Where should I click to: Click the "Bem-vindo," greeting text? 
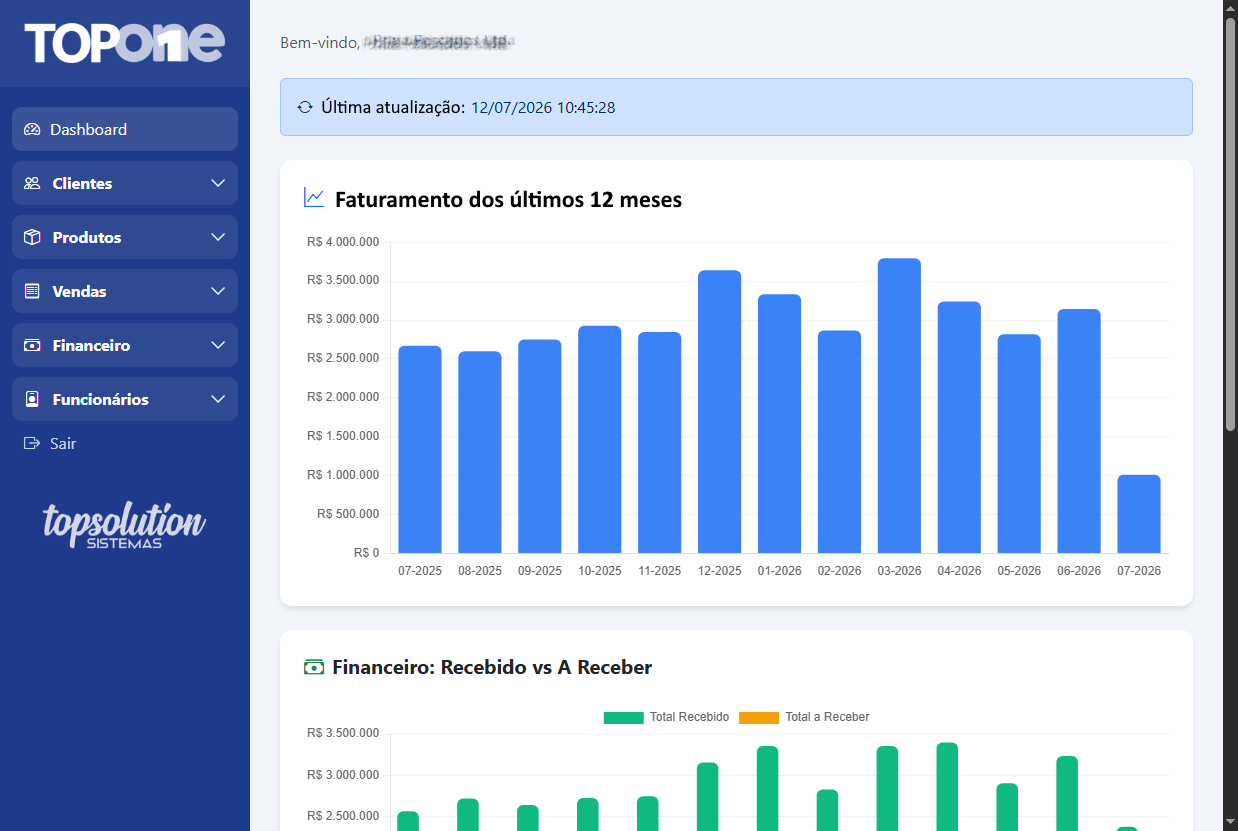coord(320,43)
